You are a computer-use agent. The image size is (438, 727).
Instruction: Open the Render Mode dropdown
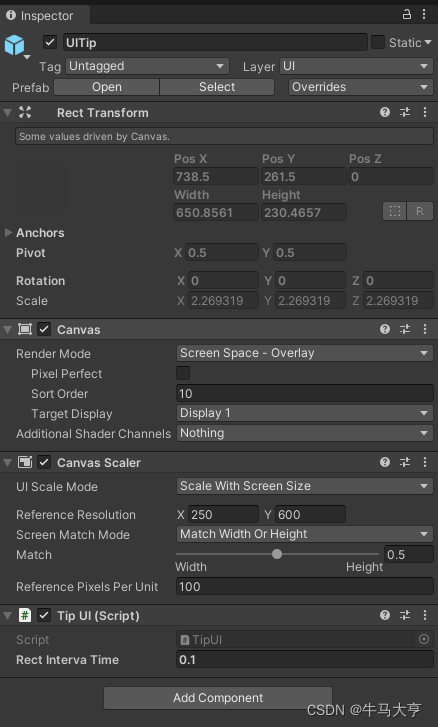click(x=305, y=353)
